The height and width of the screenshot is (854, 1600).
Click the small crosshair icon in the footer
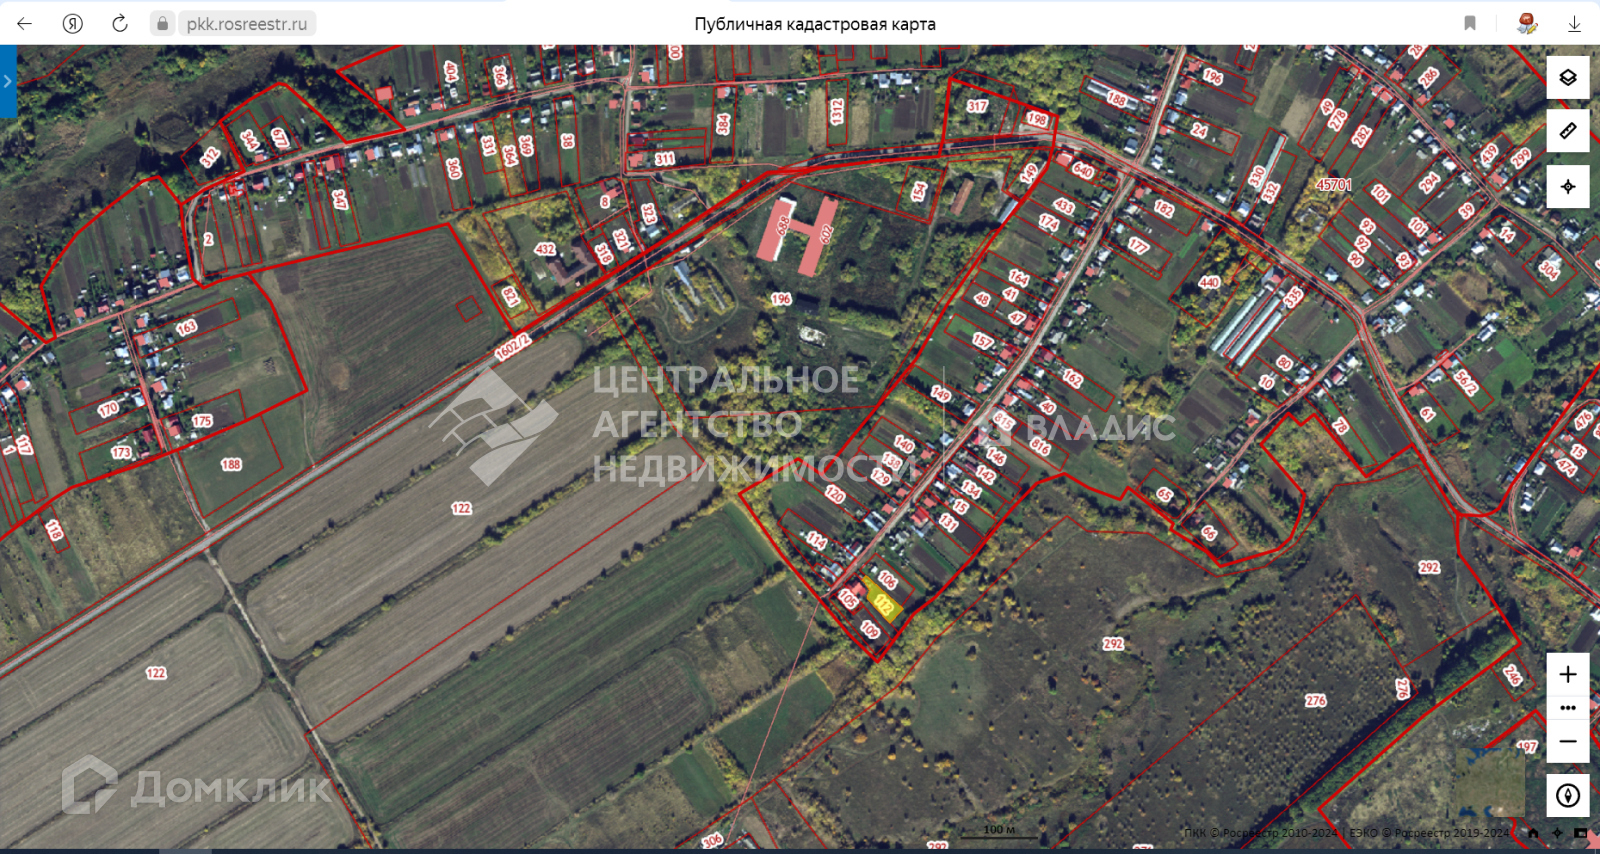click(1557, 832)
